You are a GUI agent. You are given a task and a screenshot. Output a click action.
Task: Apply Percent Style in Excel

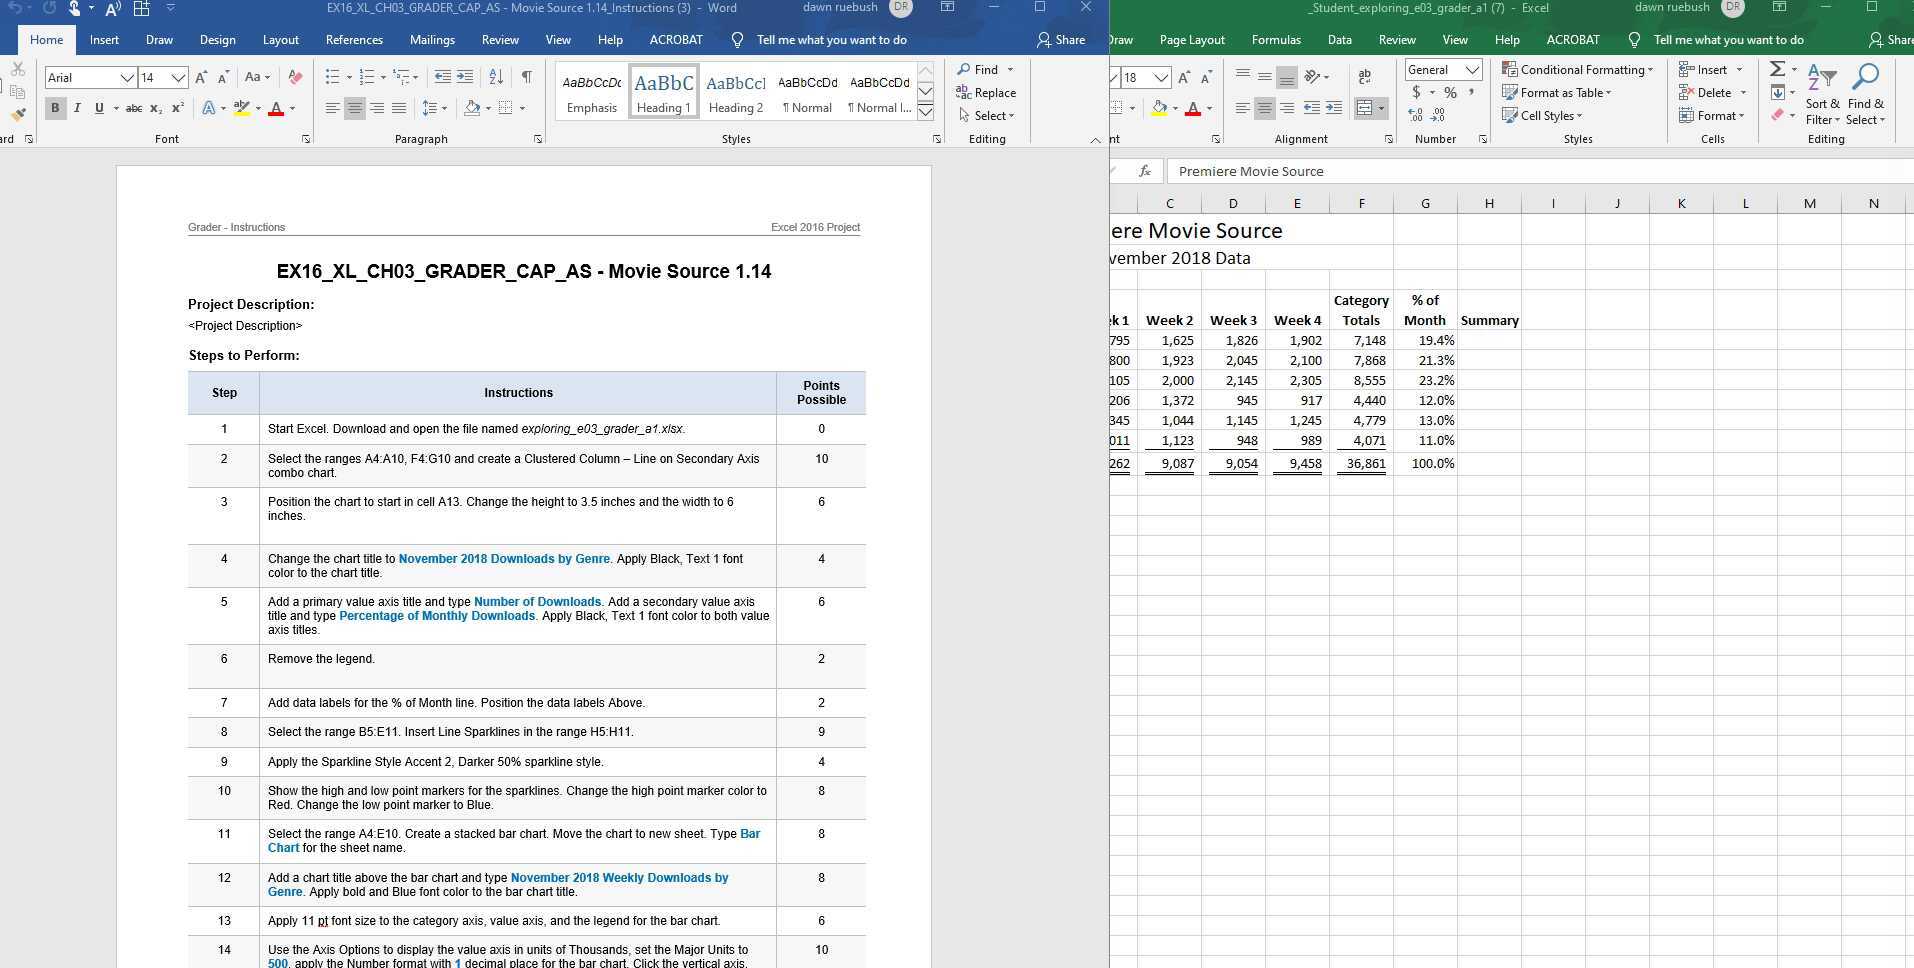coord(1449,92)
